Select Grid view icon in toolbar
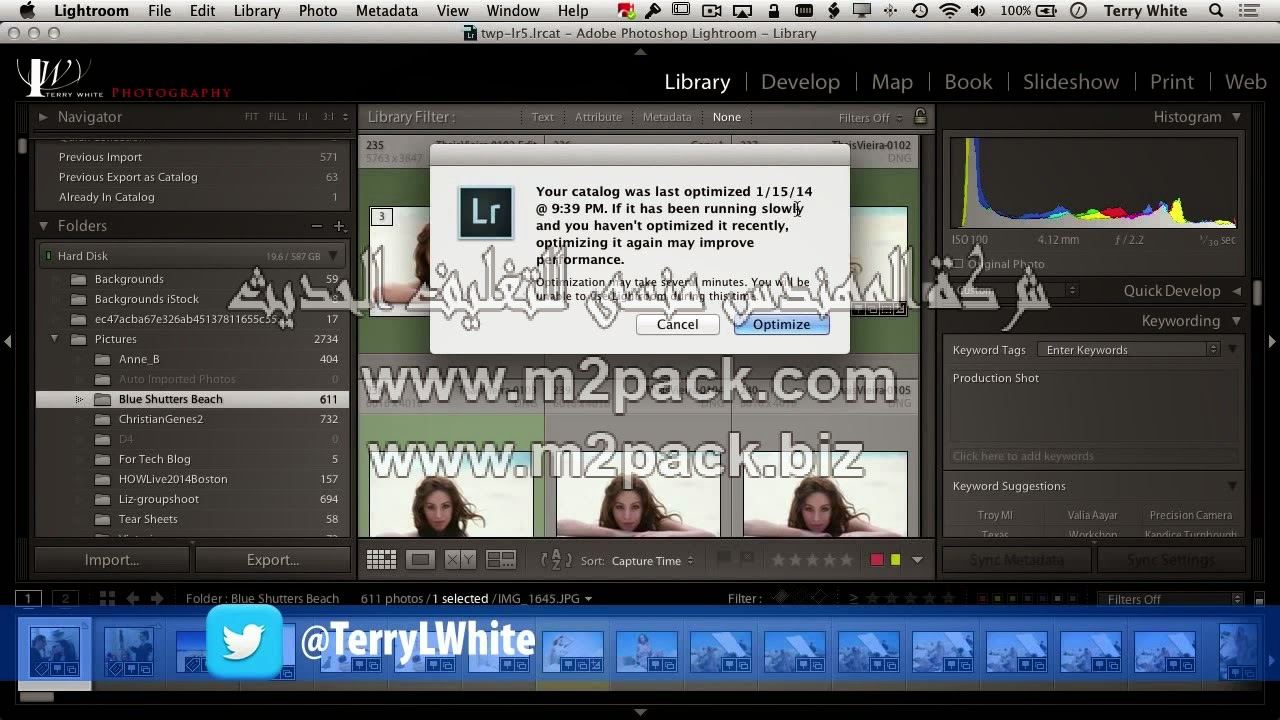 [x=381, y=560]
